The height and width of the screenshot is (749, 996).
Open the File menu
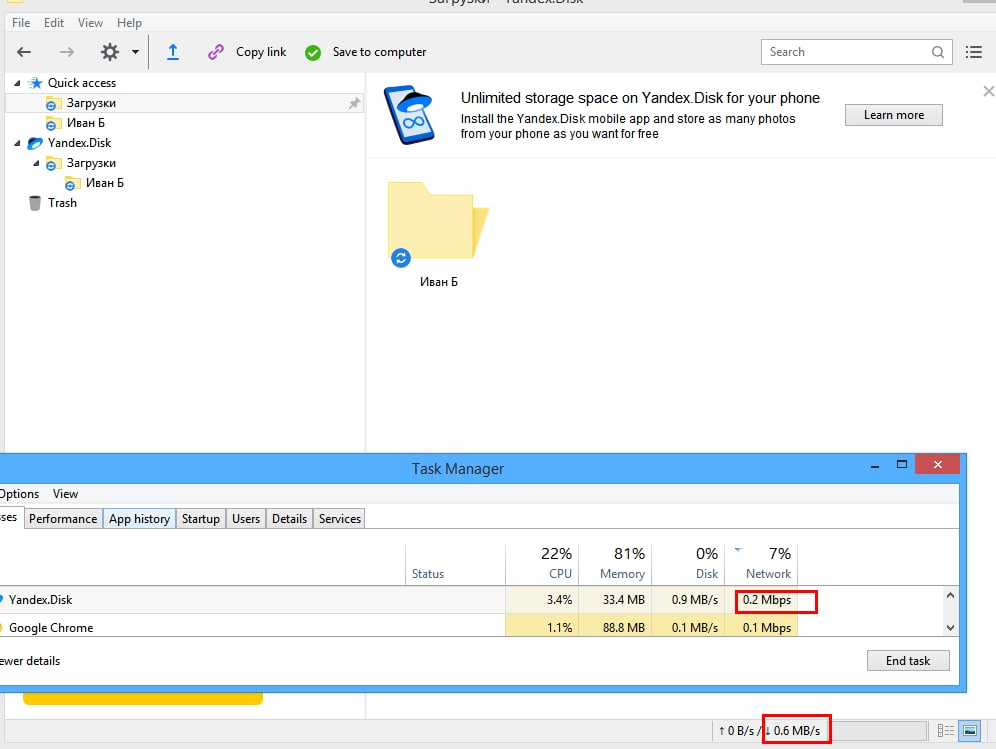(x=21, y=23)
